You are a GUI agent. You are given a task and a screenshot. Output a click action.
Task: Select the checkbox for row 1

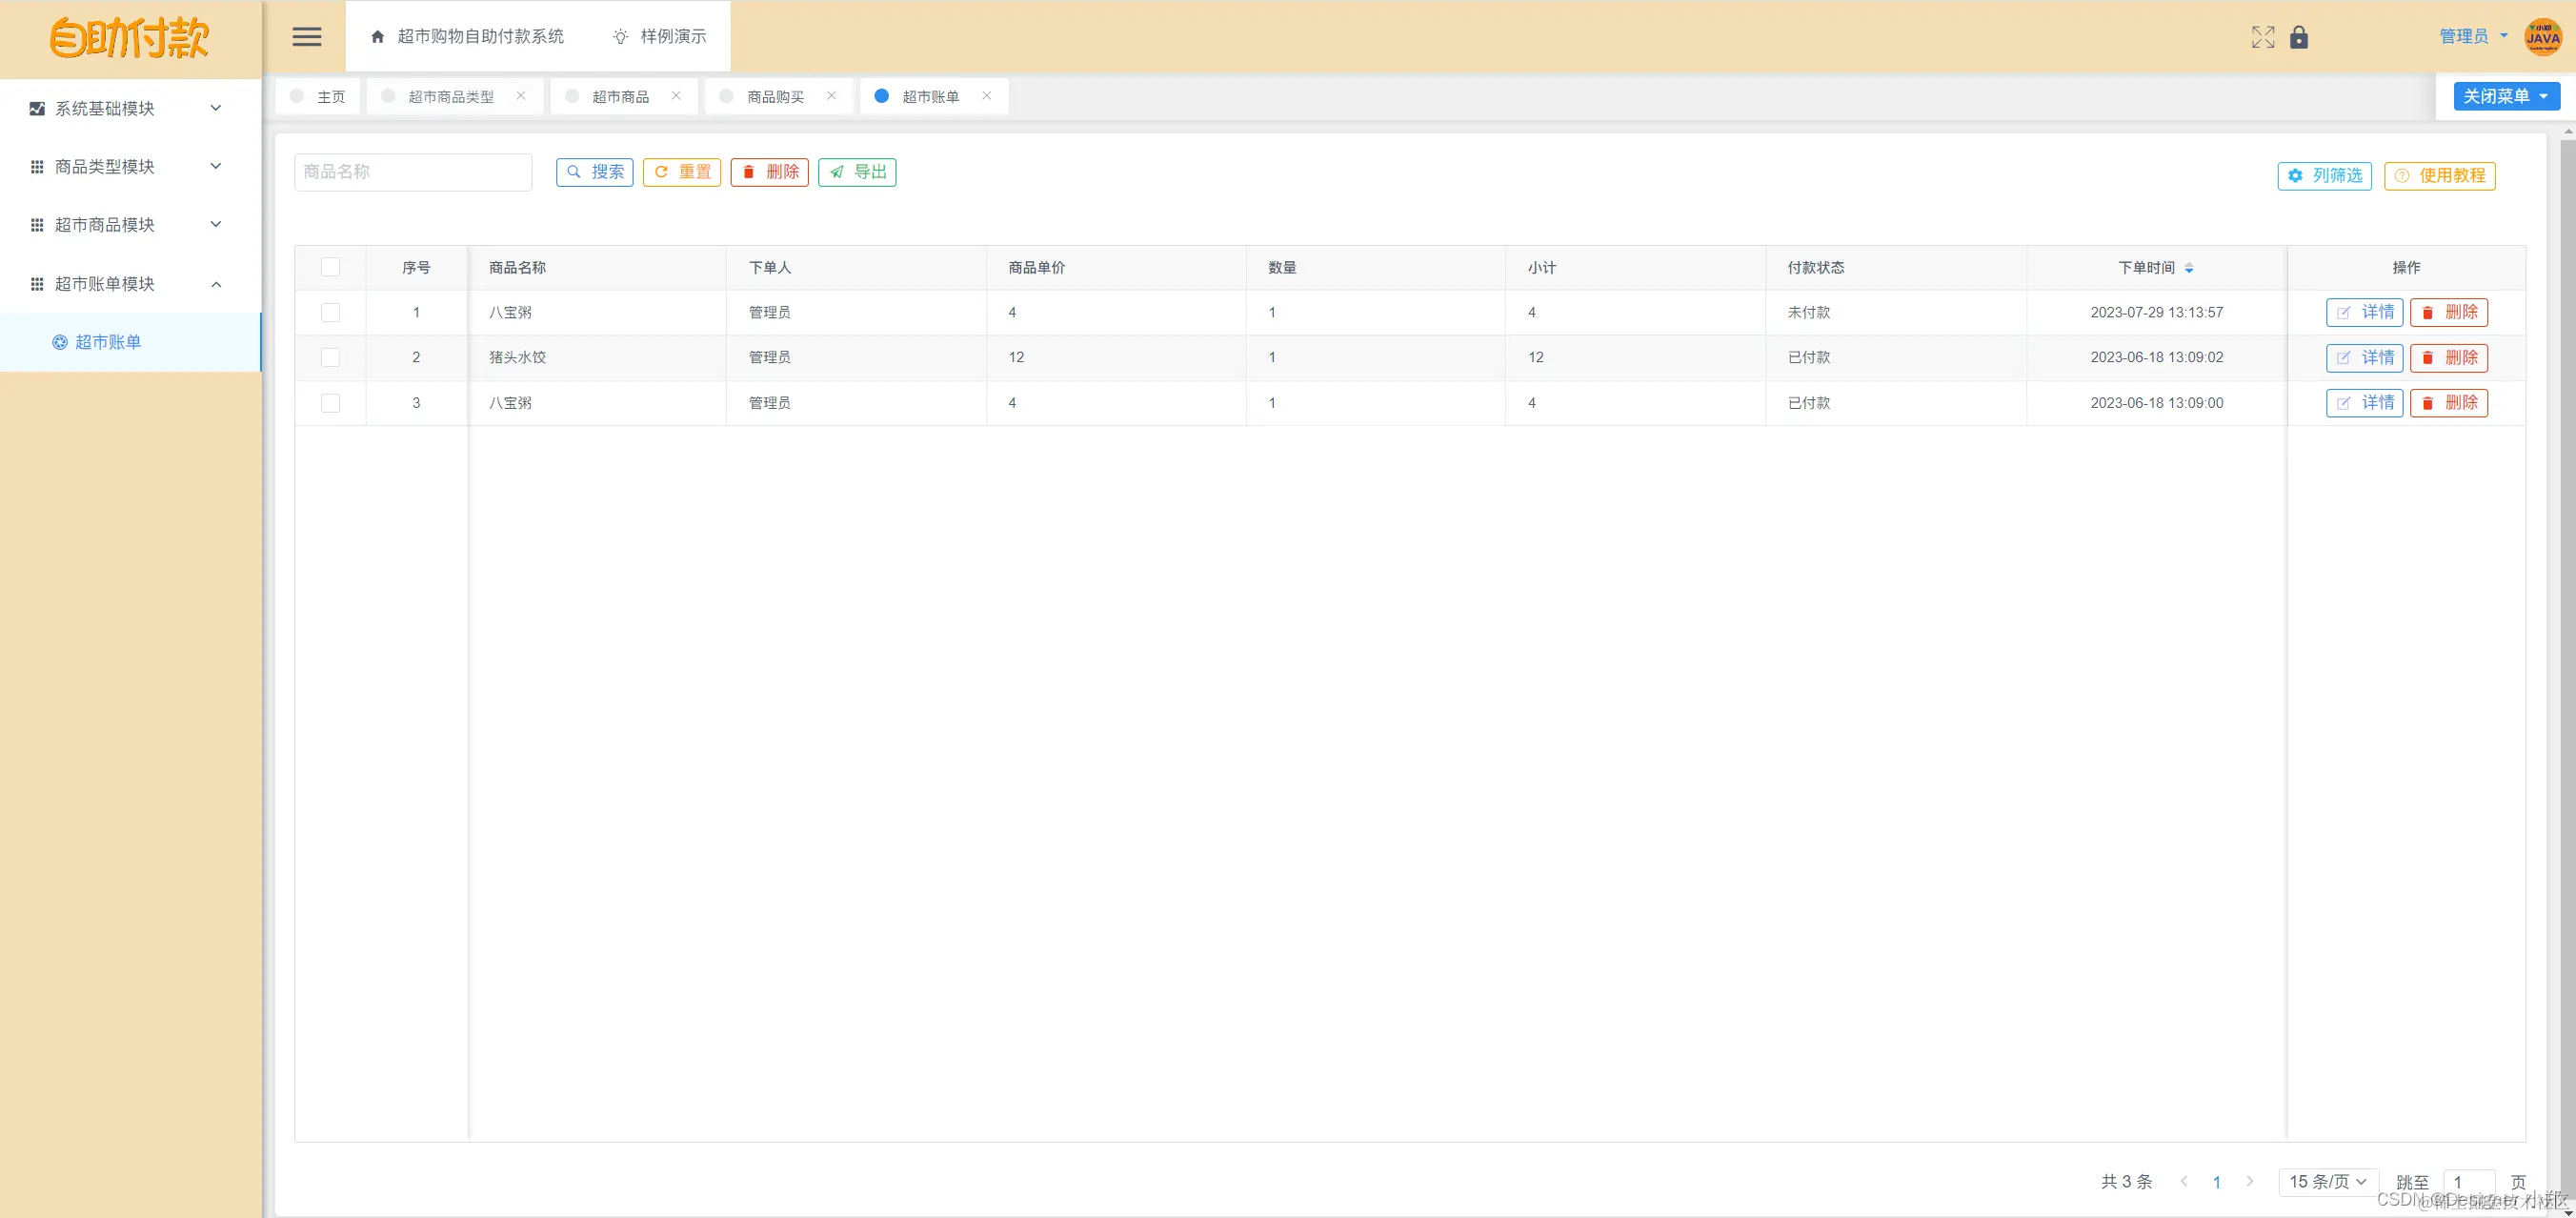[x=330, y=312]
